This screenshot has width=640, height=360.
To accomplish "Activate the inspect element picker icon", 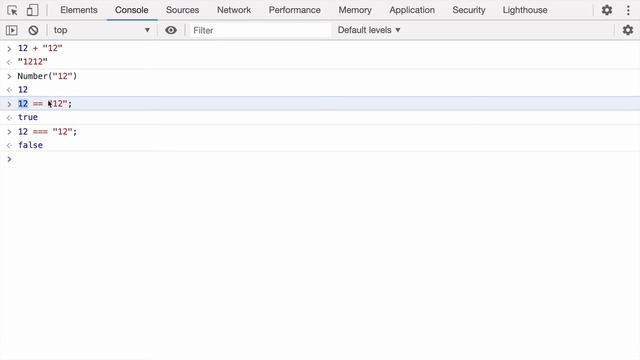I will point(12,10).
